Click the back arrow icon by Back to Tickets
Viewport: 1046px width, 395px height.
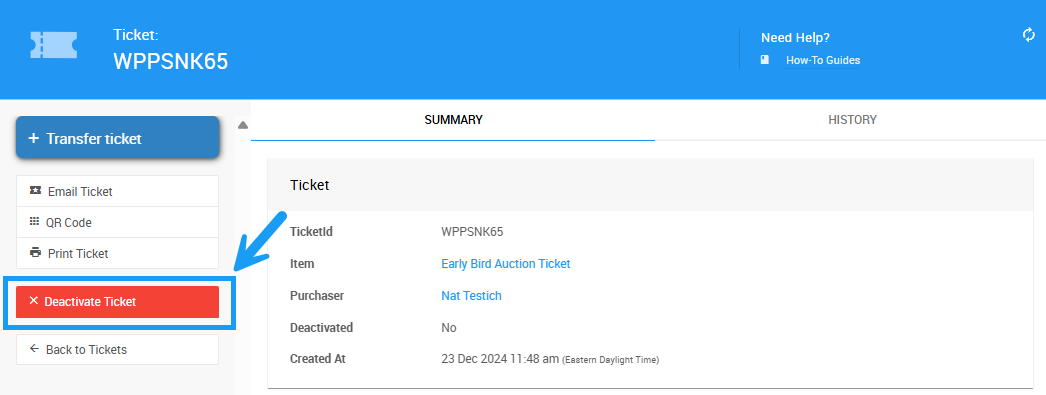coord(35,348)
